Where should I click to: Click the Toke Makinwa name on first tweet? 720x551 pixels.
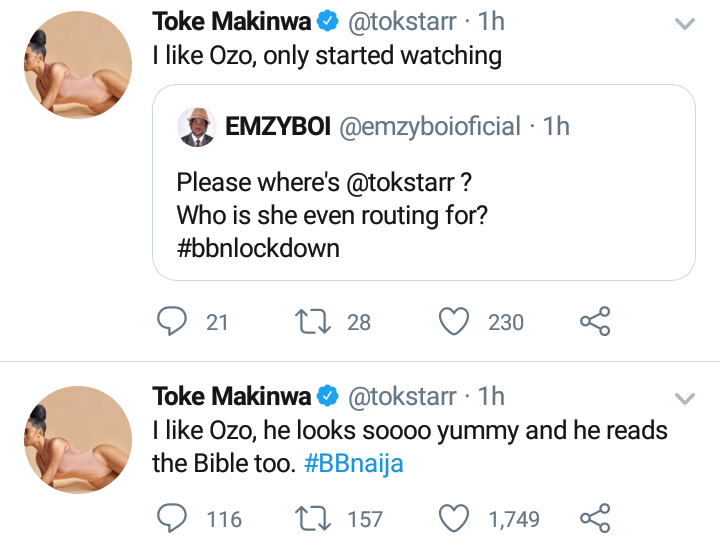231,21
